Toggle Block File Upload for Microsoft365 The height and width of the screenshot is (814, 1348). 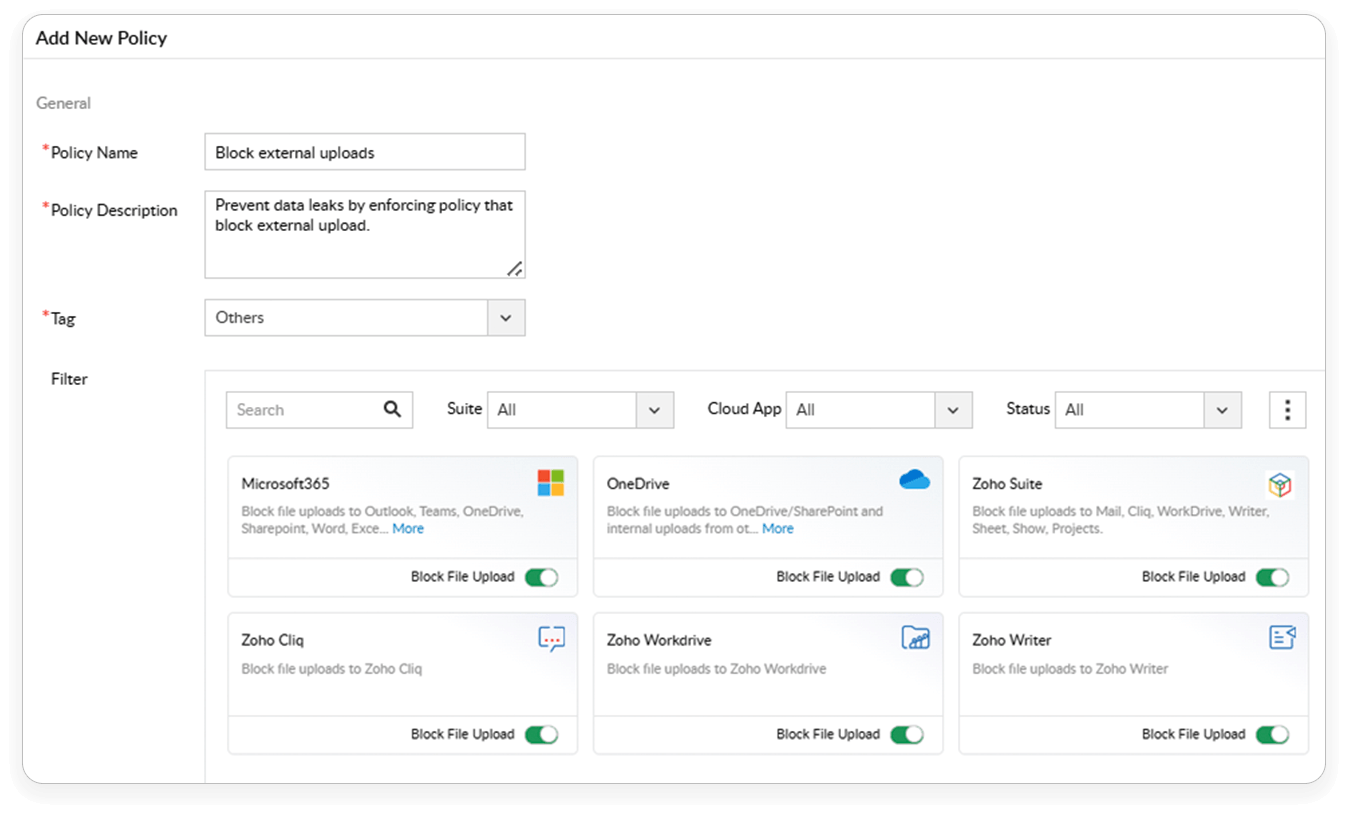click(542, 577)
